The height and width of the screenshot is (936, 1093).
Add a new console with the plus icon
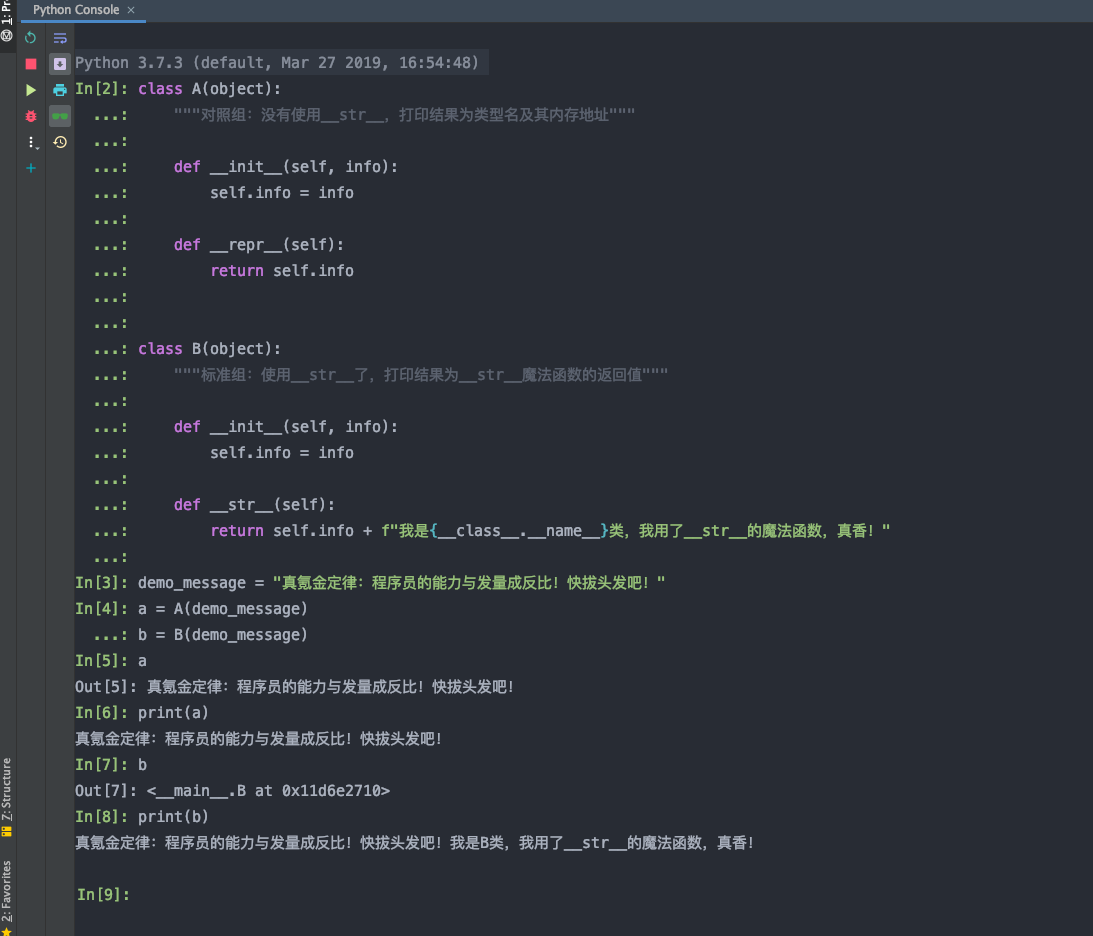point(30,168)
